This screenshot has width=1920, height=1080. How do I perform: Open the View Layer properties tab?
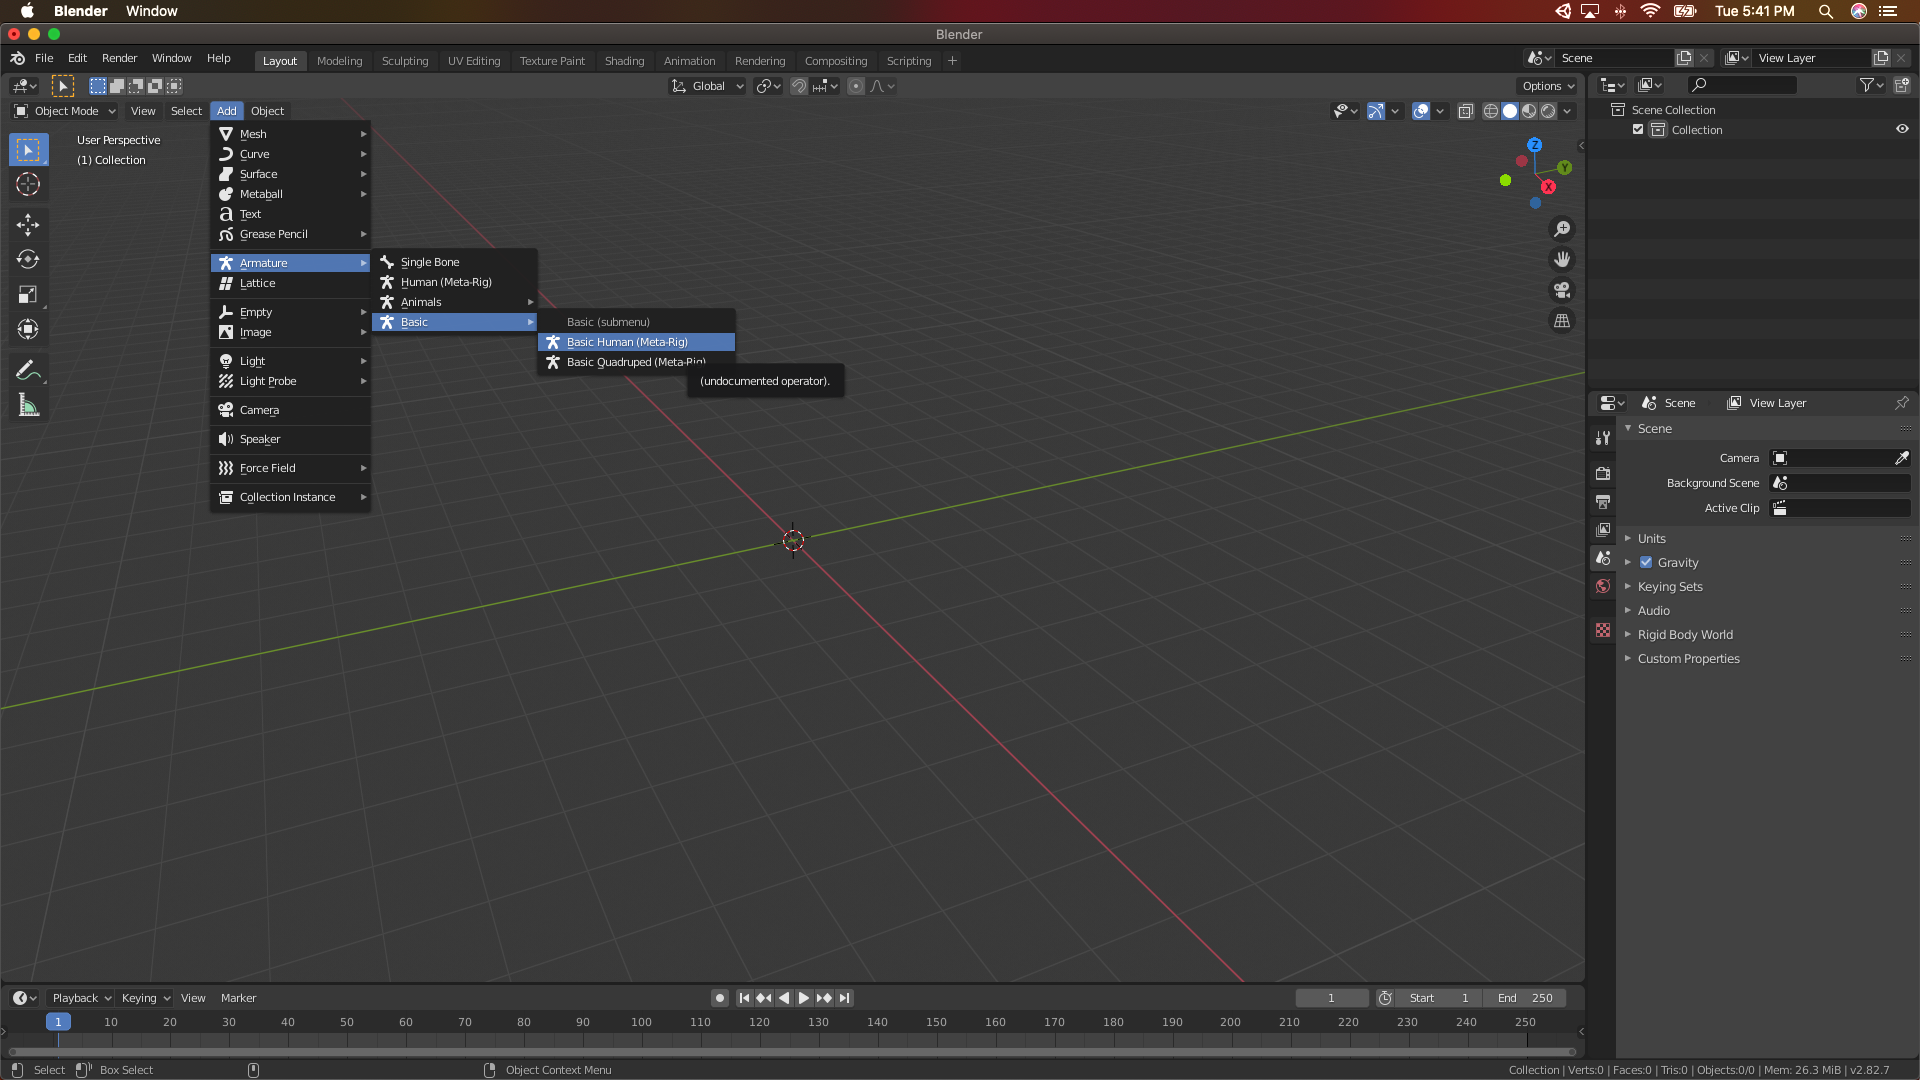pos(1603,529)
